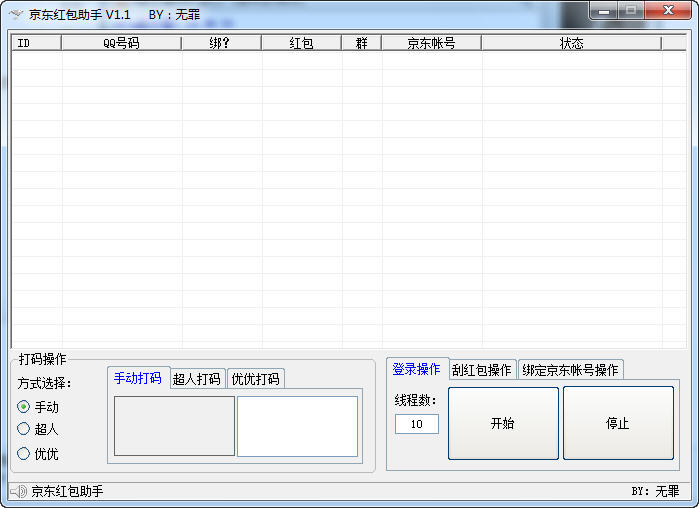Image resolution: width=699 pixels, height=508 pixels.
Task: Click the gray captcha image box
Action: [x=174, y=426]
